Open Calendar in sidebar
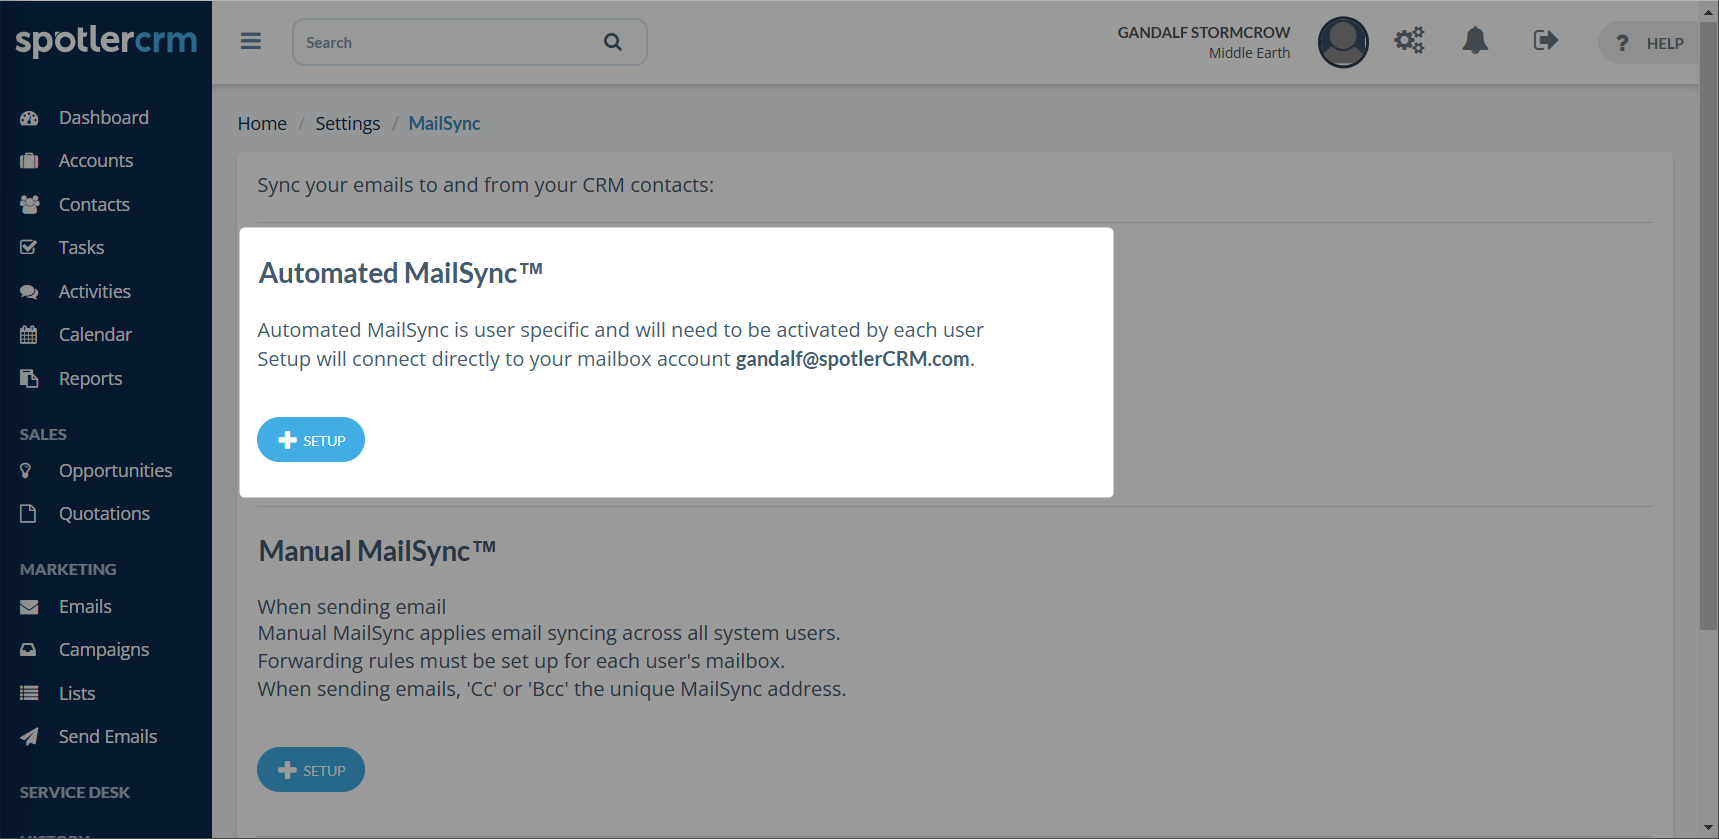The width and height of the screenshot is (1719, 839). pyautogui.click(x=95, y=334)
